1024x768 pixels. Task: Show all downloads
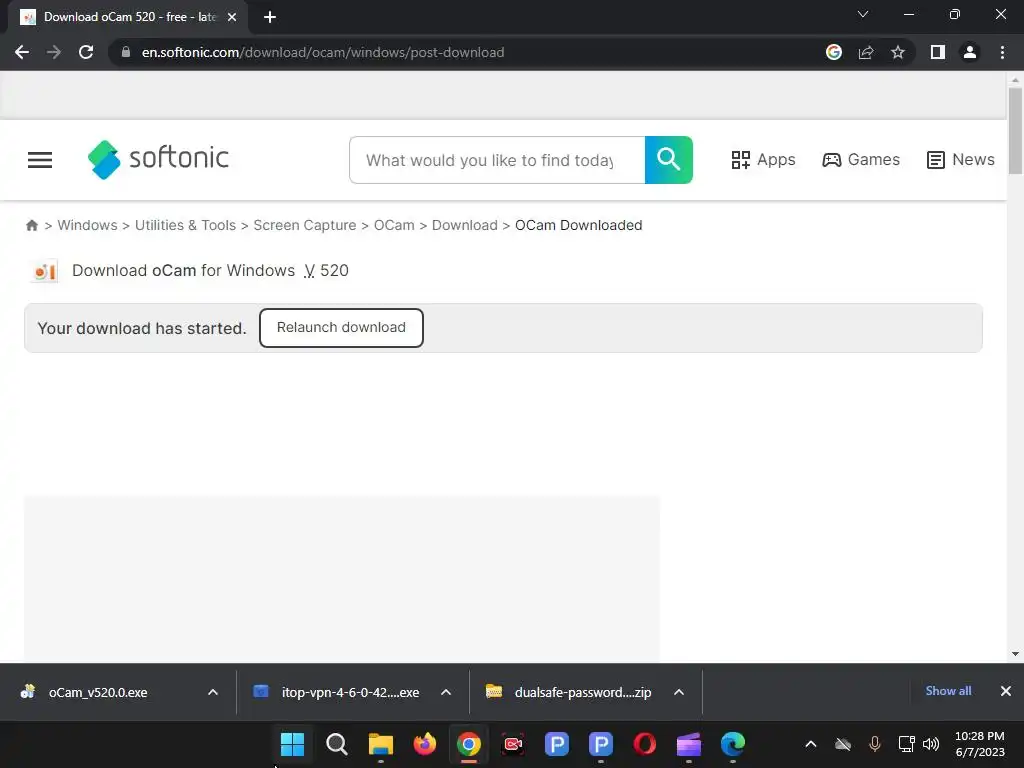point(948,691)
